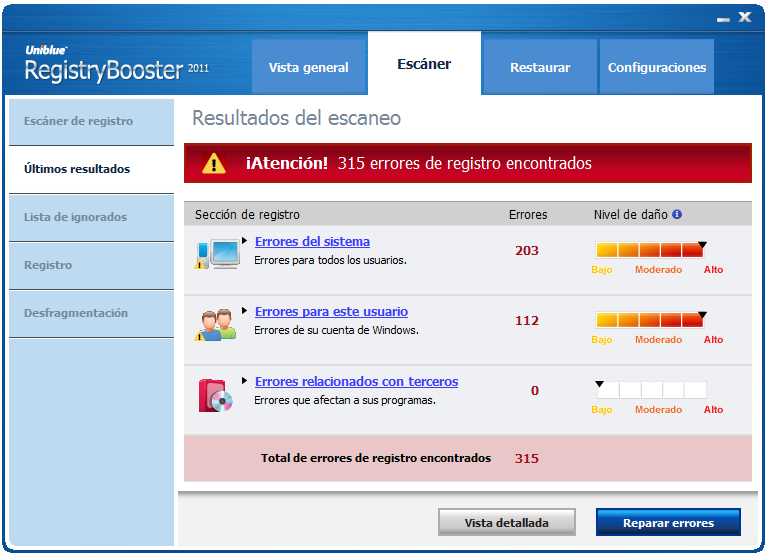Click the system errors computer icon

(217, 254)
